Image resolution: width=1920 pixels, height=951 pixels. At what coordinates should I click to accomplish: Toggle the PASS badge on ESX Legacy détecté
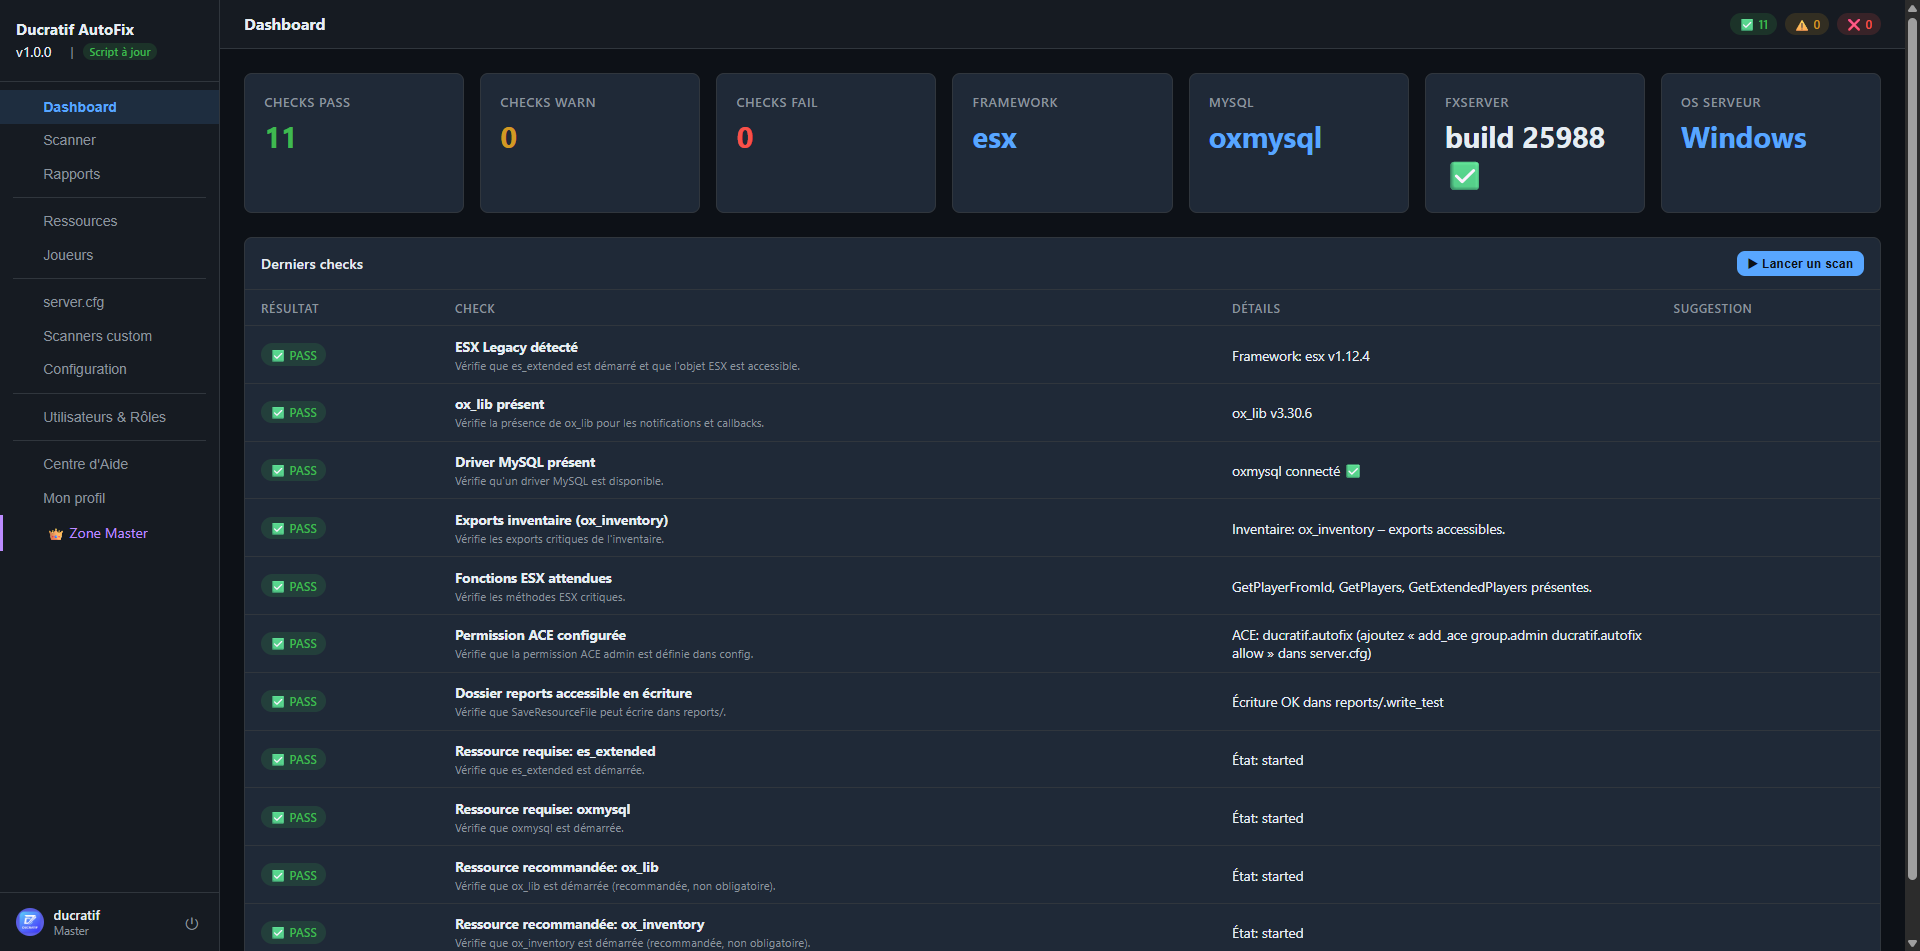[x=293, y=354]
